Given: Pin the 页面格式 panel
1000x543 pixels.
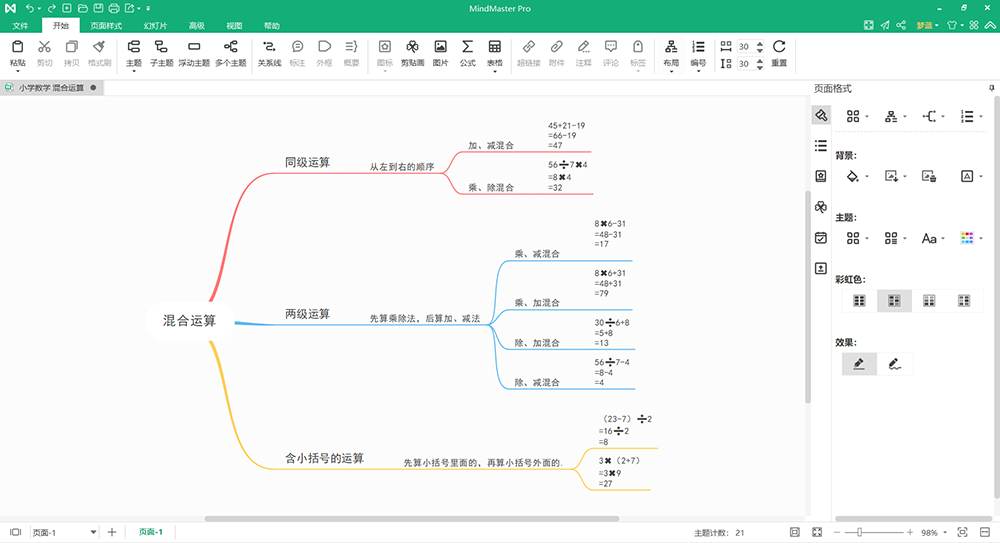Looking at the screenshot, I should tap(991, 88).
